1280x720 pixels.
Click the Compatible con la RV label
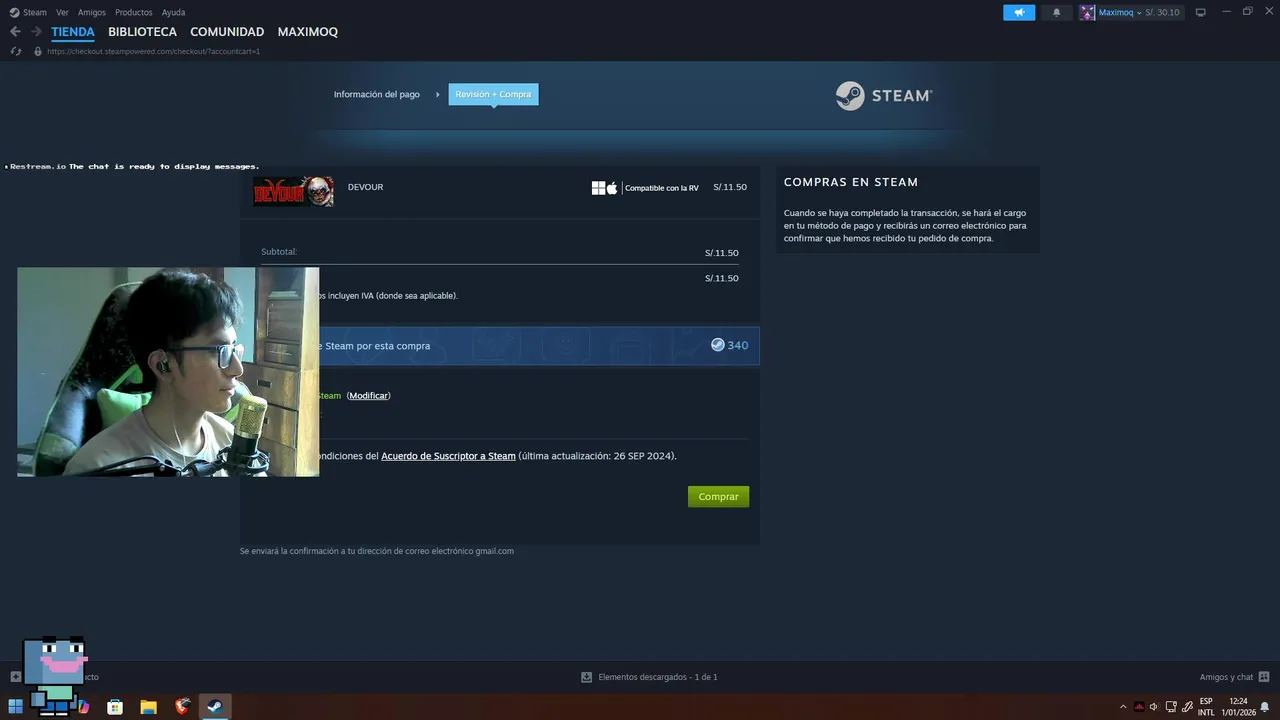(662, 188)
